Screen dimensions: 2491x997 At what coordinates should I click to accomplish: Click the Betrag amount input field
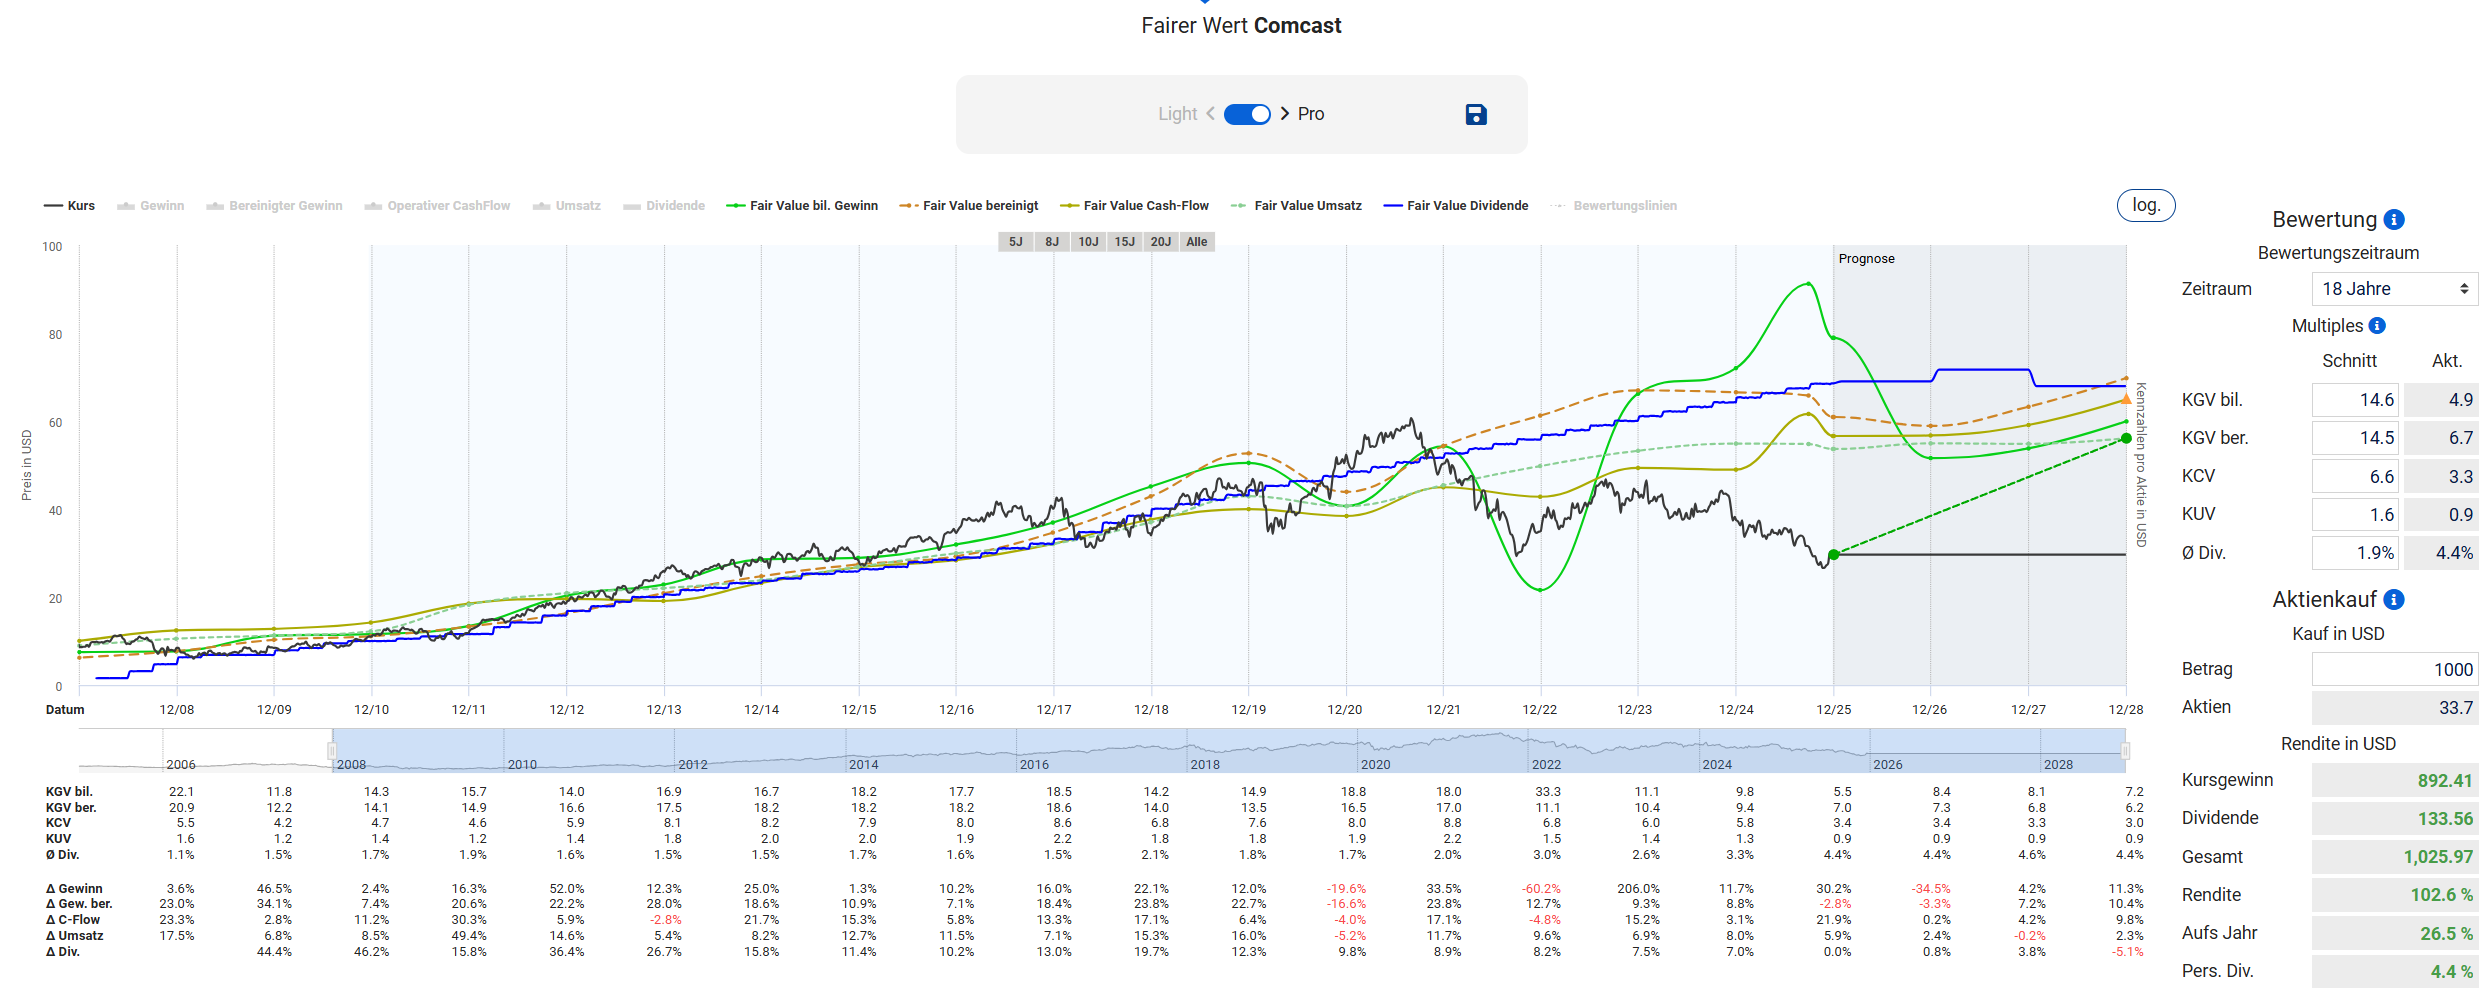click(x=2394, y=670)
